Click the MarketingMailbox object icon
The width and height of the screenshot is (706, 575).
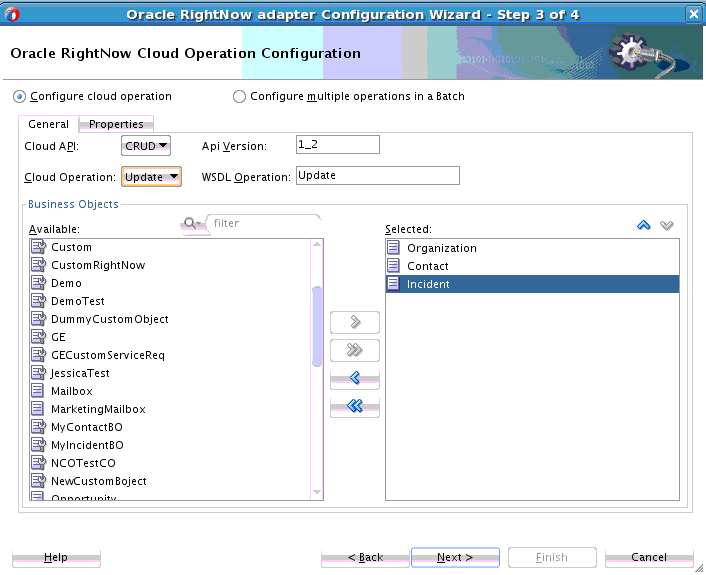point(37,409)
